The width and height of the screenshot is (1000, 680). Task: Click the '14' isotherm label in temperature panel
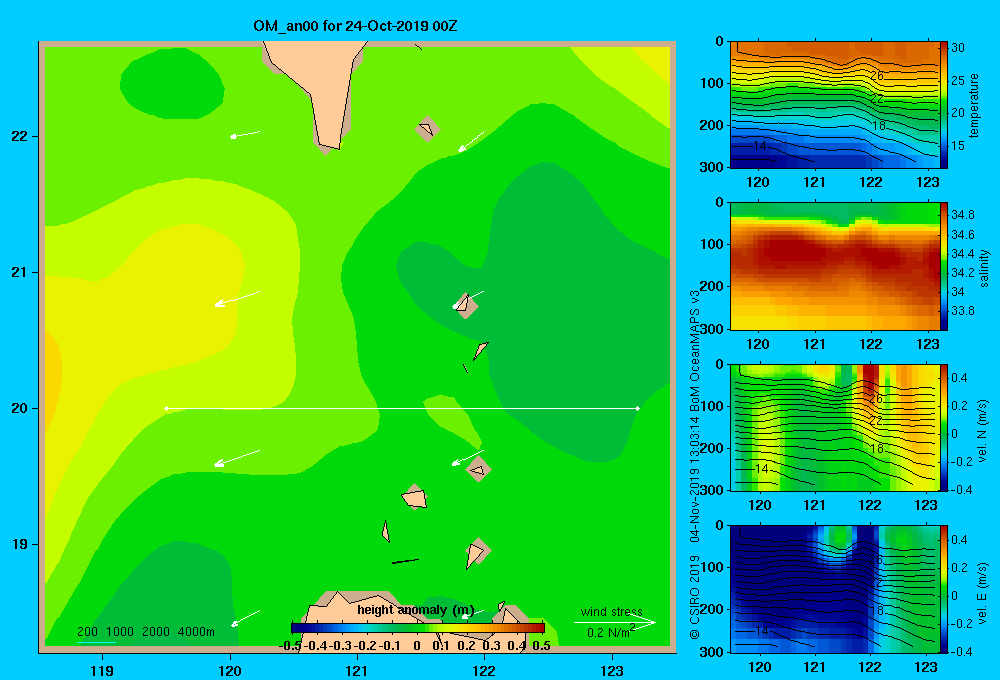pyautogui.click(x=759, y=146)
